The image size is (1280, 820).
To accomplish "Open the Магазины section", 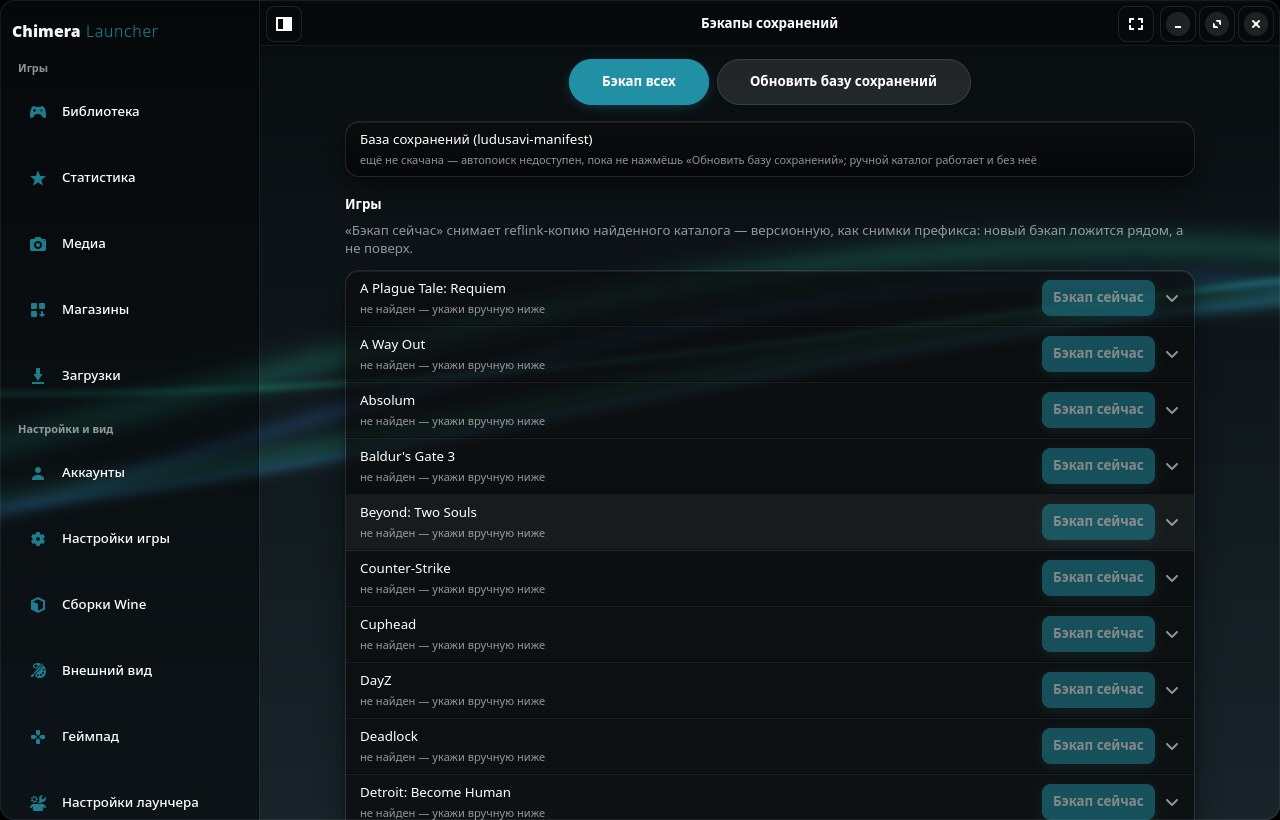I will pyautogui.click(x=130, y=310).
